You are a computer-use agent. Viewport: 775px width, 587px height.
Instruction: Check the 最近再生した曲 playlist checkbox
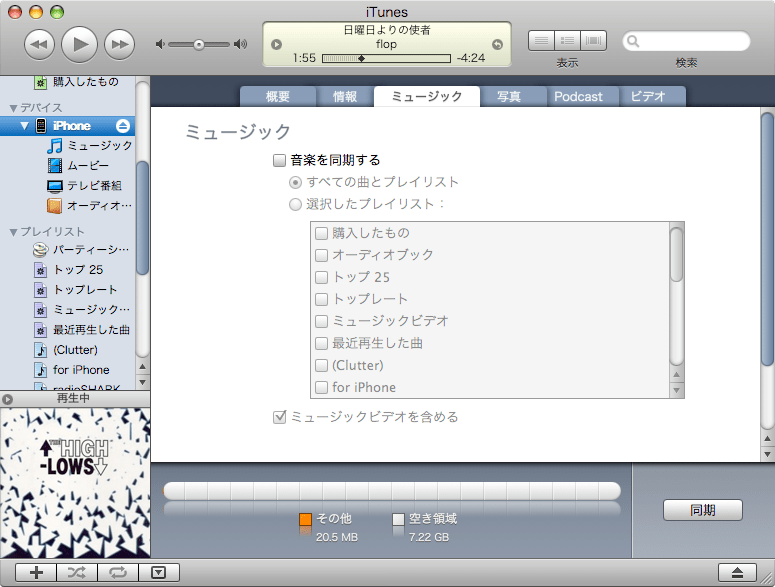(x=321, y=343)
